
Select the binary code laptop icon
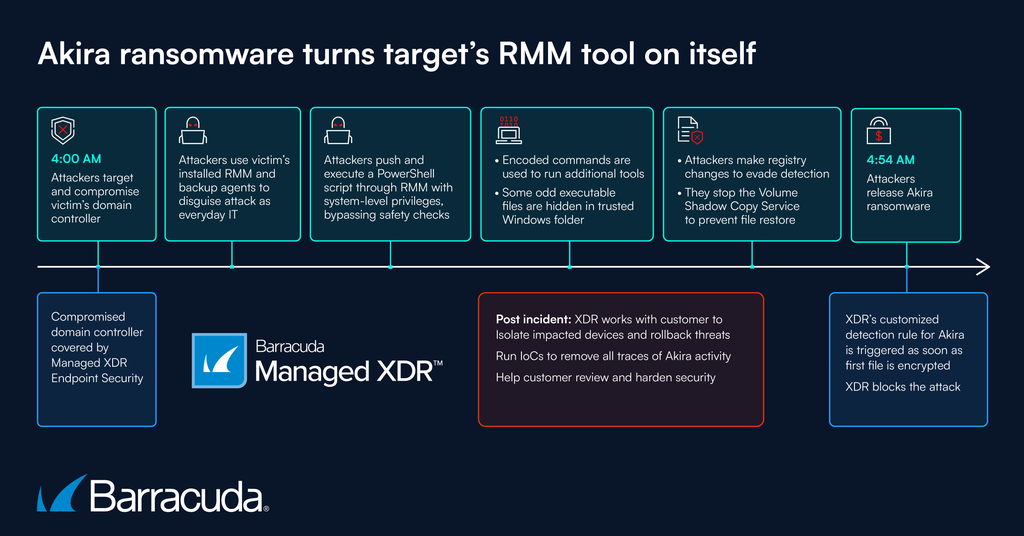coord(510,130)
